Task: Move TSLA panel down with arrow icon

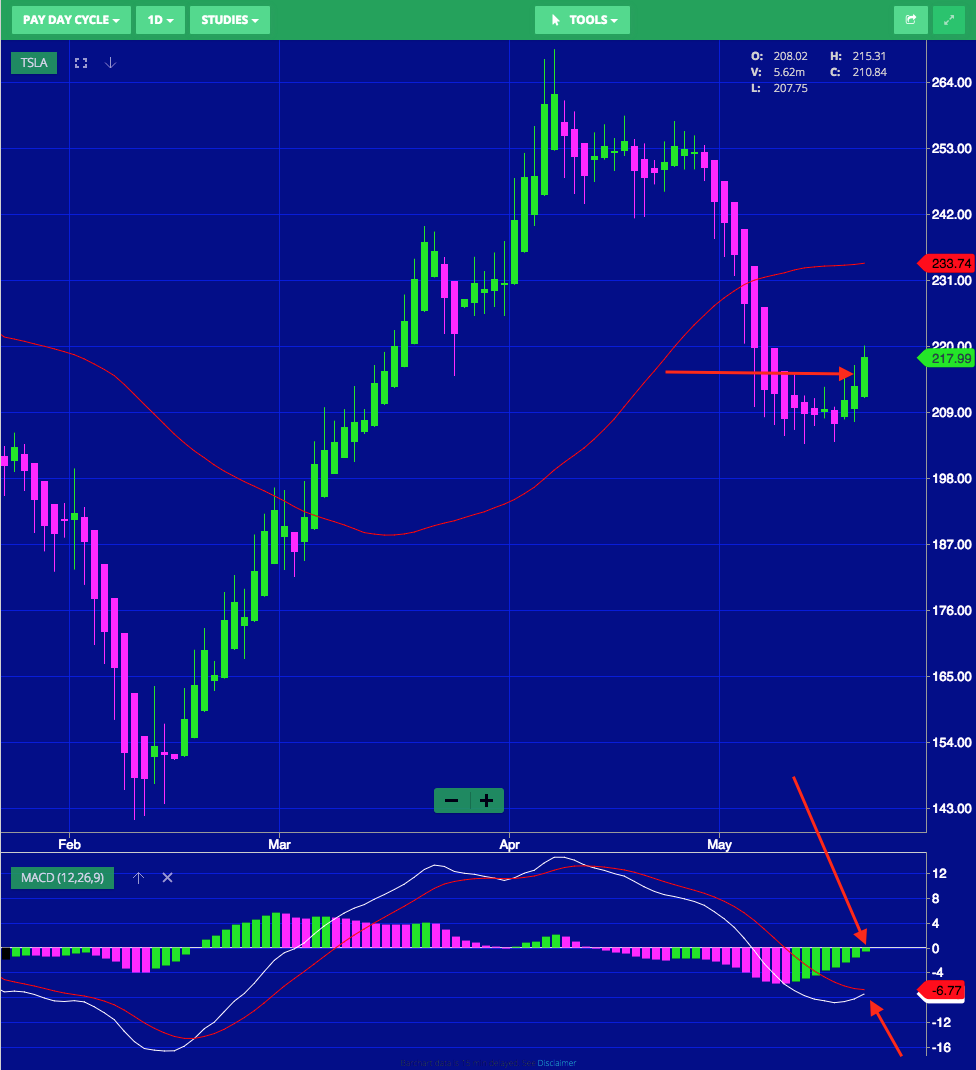Action: (111, 63)
